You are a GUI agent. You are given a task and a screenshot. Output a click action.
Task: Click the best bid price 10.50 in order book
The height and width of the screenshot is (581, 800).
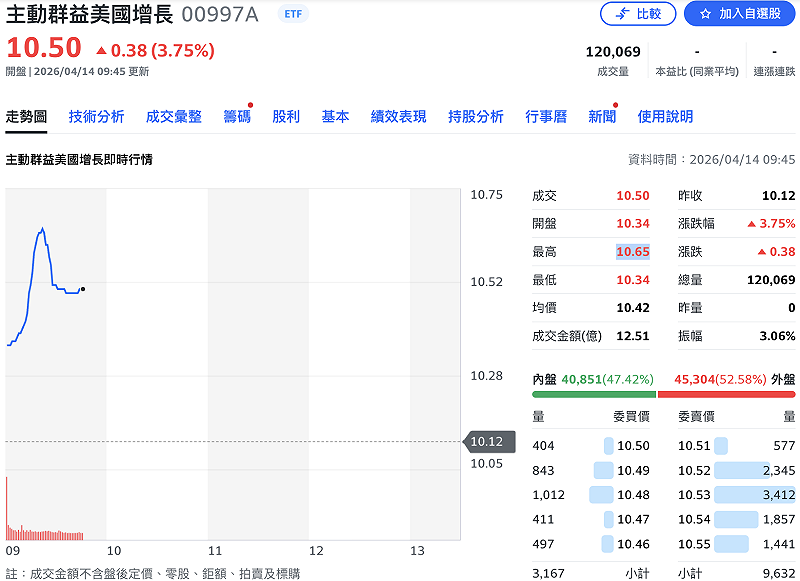pyautogui.click(x=632, y=444)
